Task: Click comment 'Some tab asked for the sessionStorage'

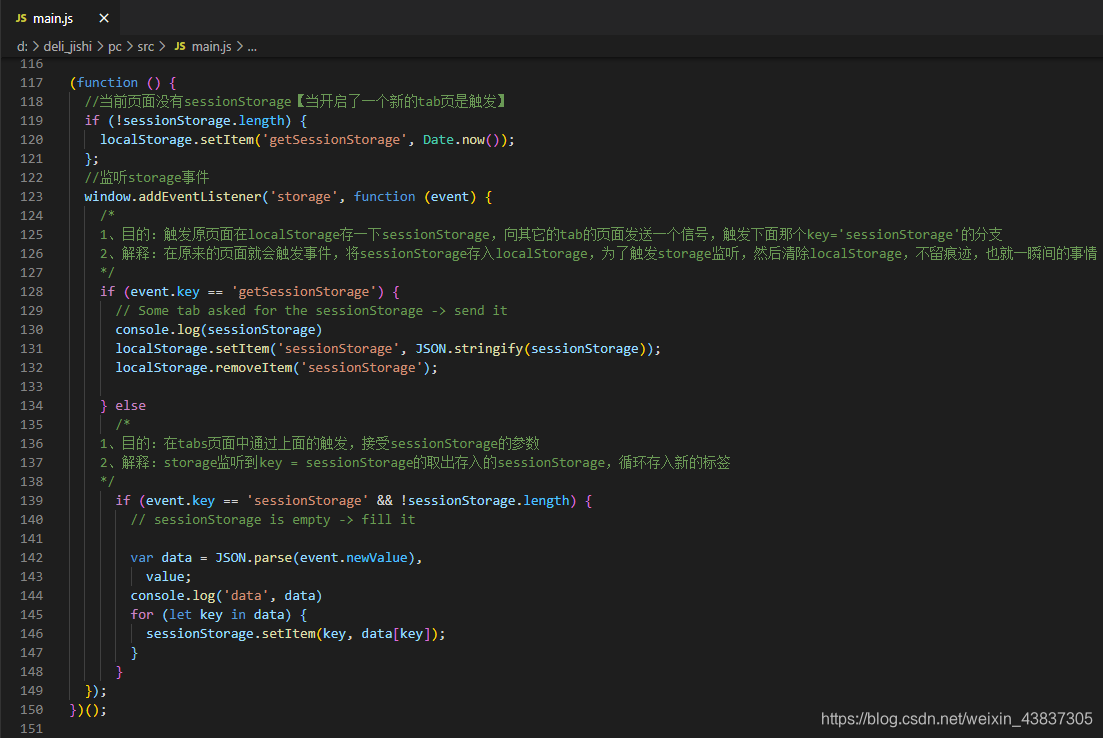Action: pyautogui.click(x=281, y=310)
